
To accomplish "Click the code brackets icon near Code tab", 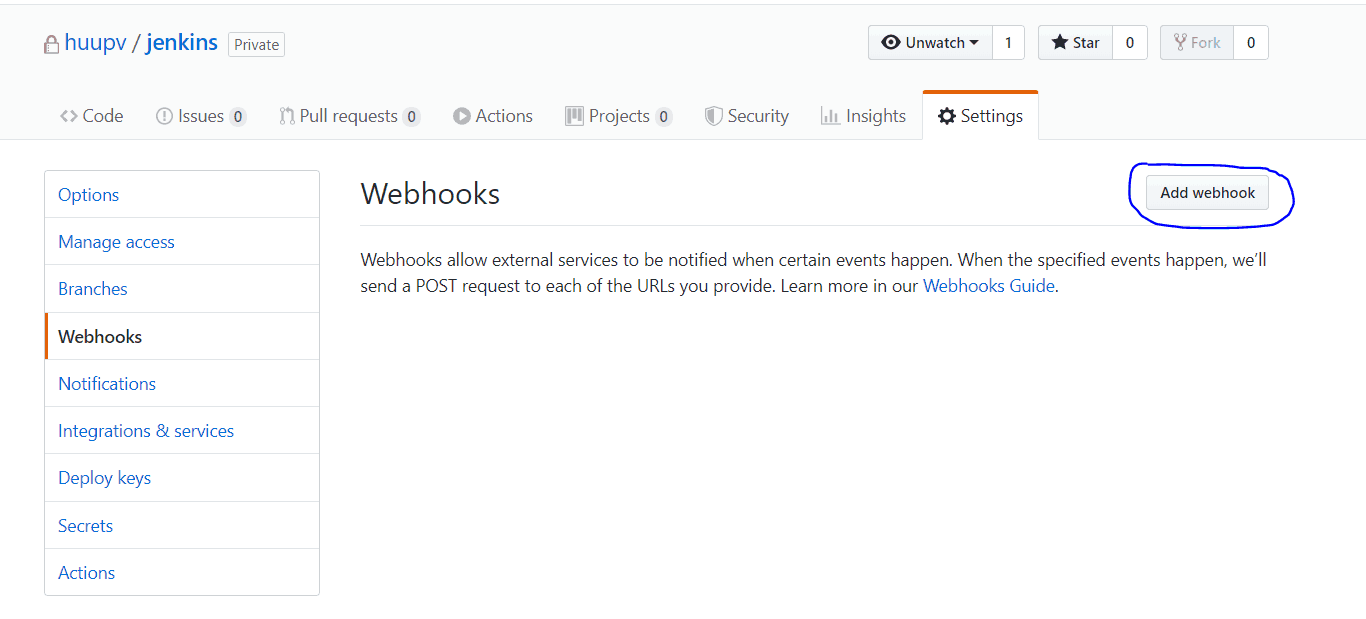I will [x=68, y=115].
